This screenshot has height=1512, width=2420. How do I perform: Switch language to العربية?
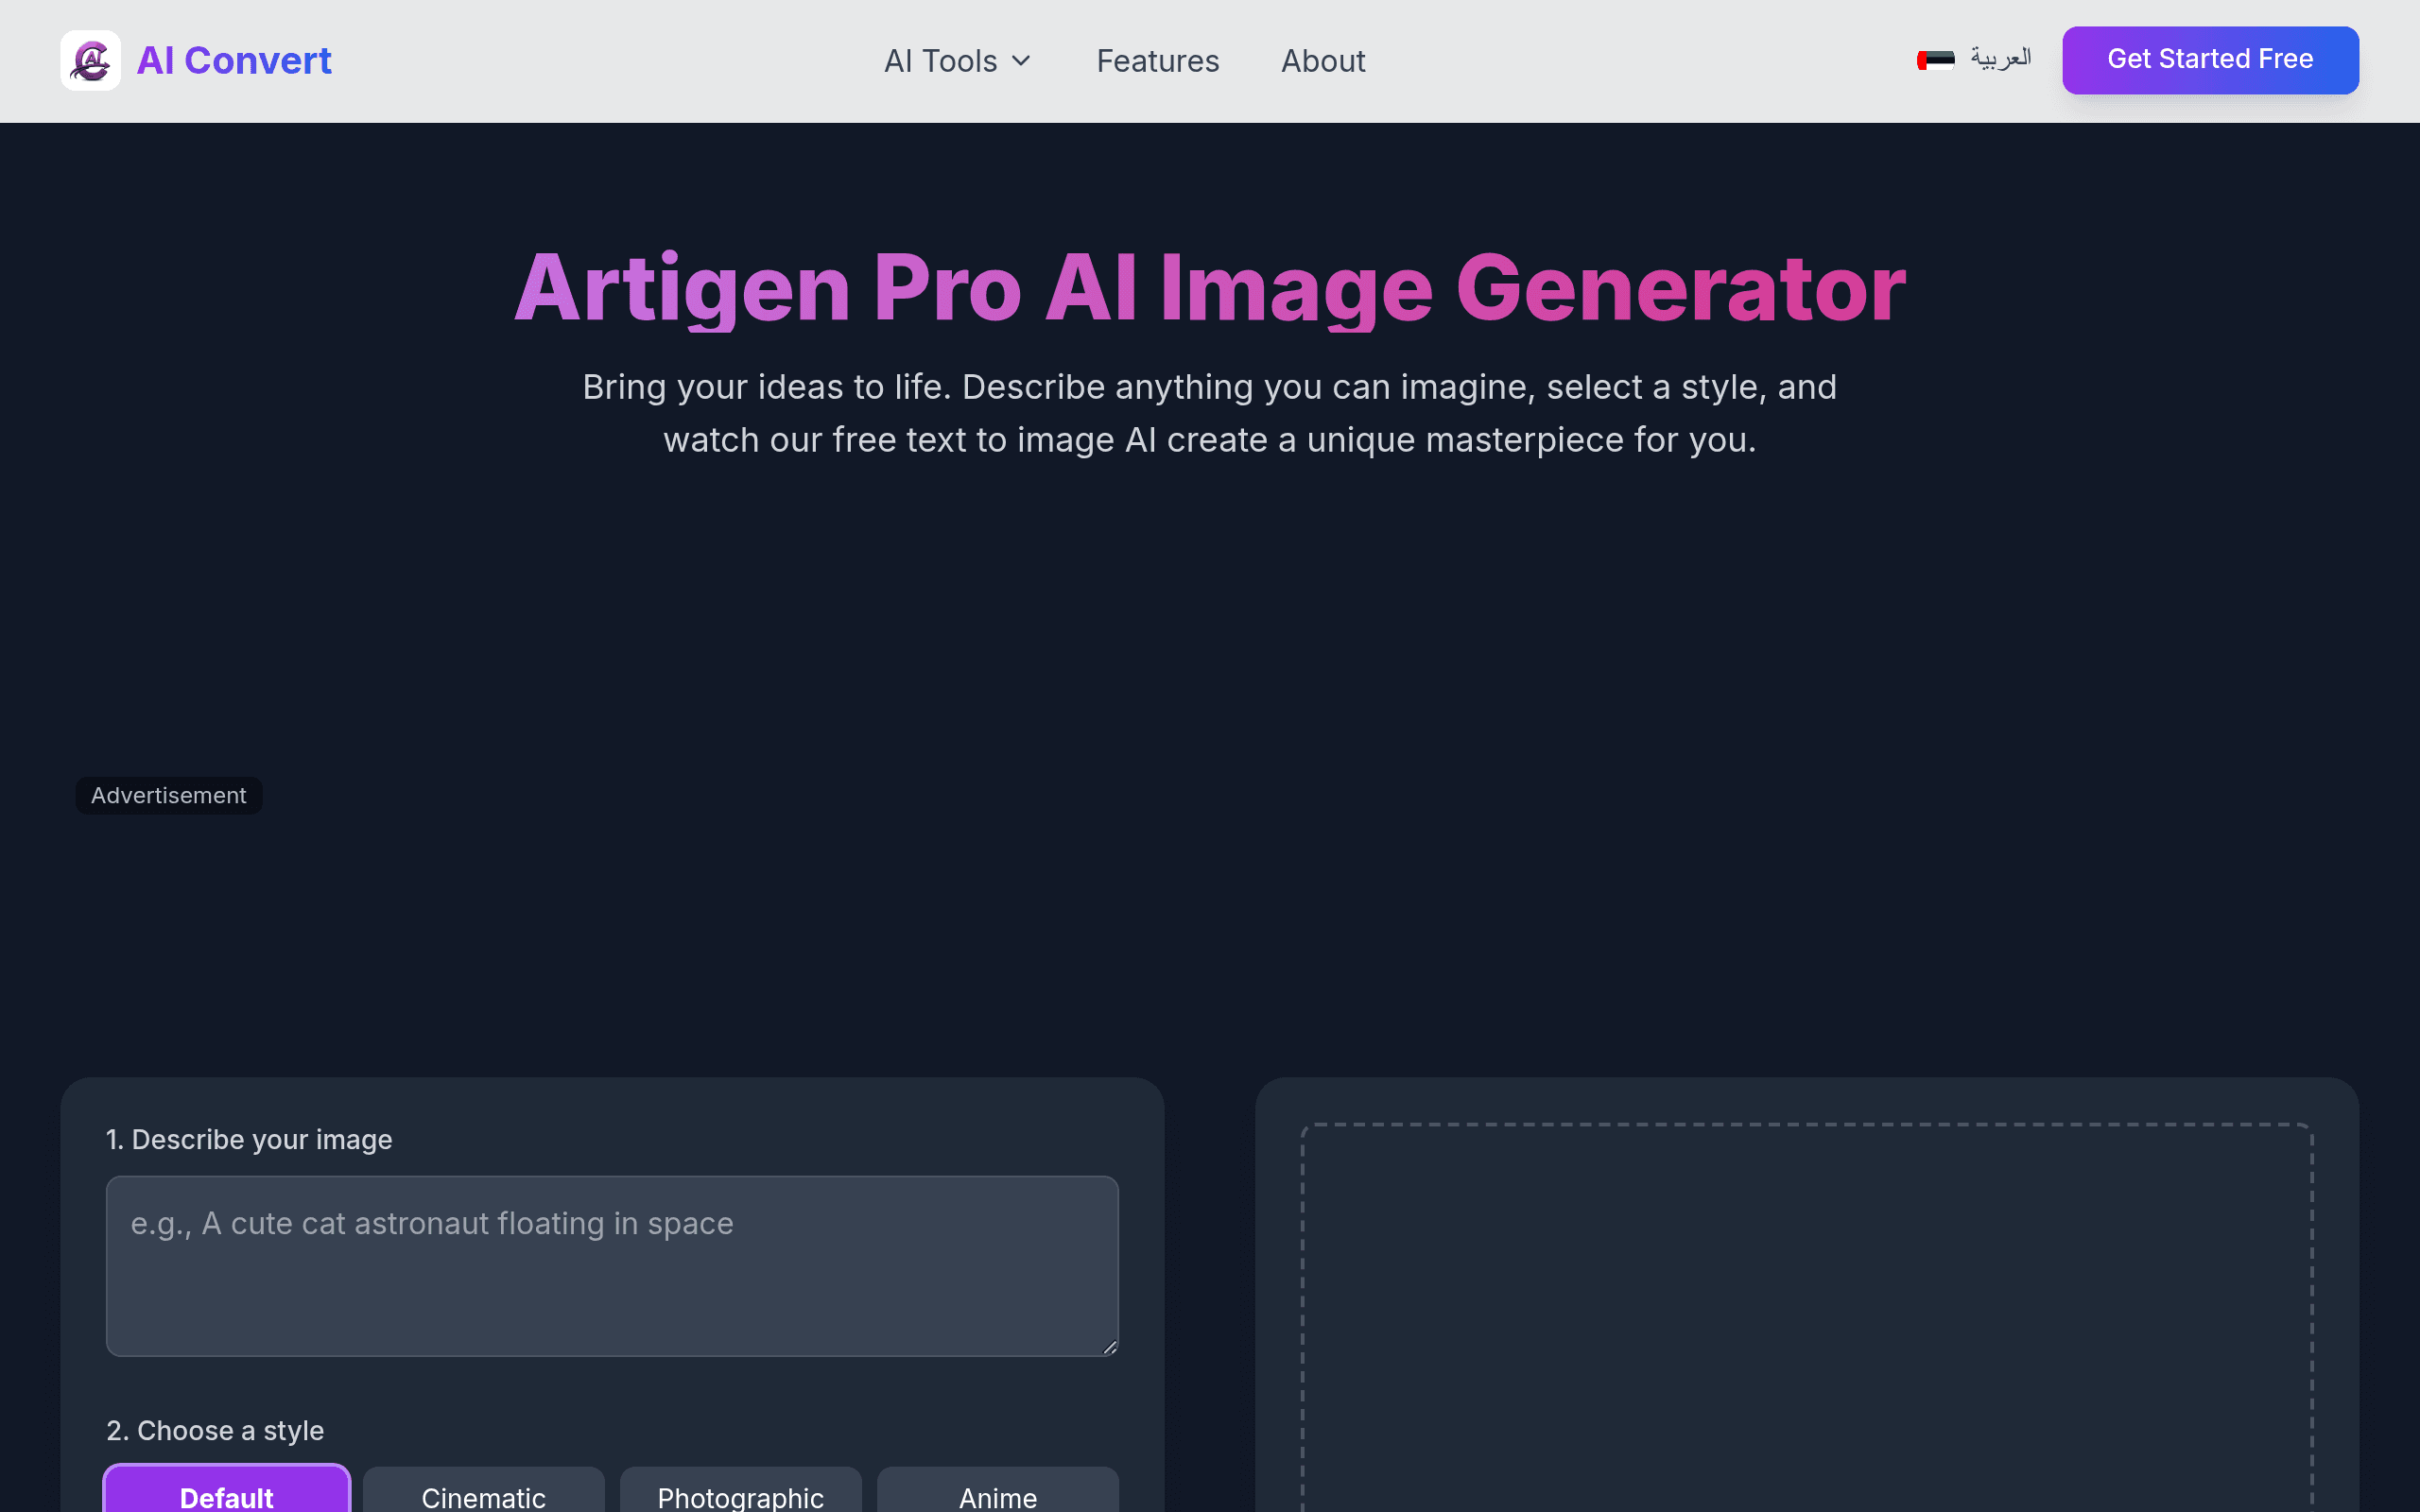click(x=2001, y=59)
